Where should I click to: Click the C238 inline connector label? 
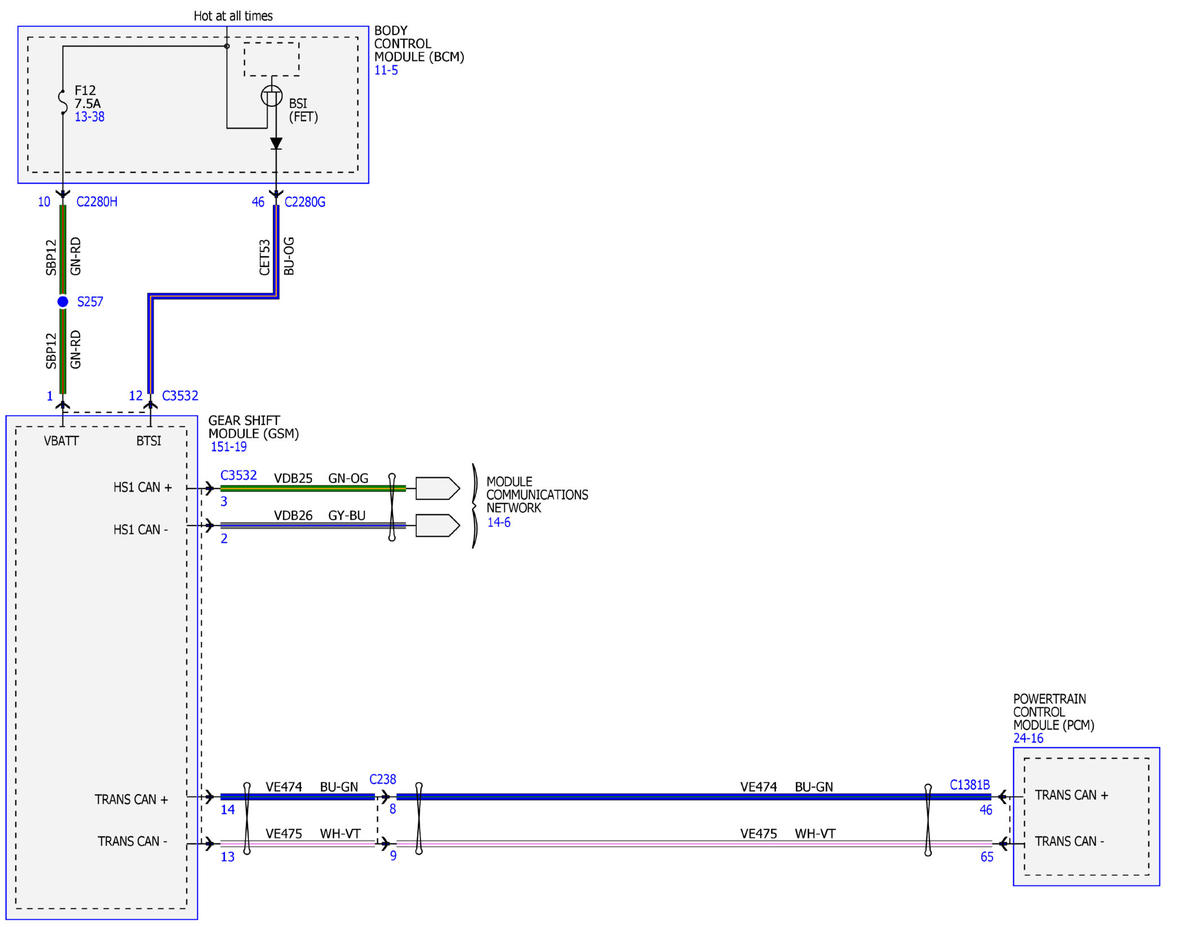click(382, 778)
